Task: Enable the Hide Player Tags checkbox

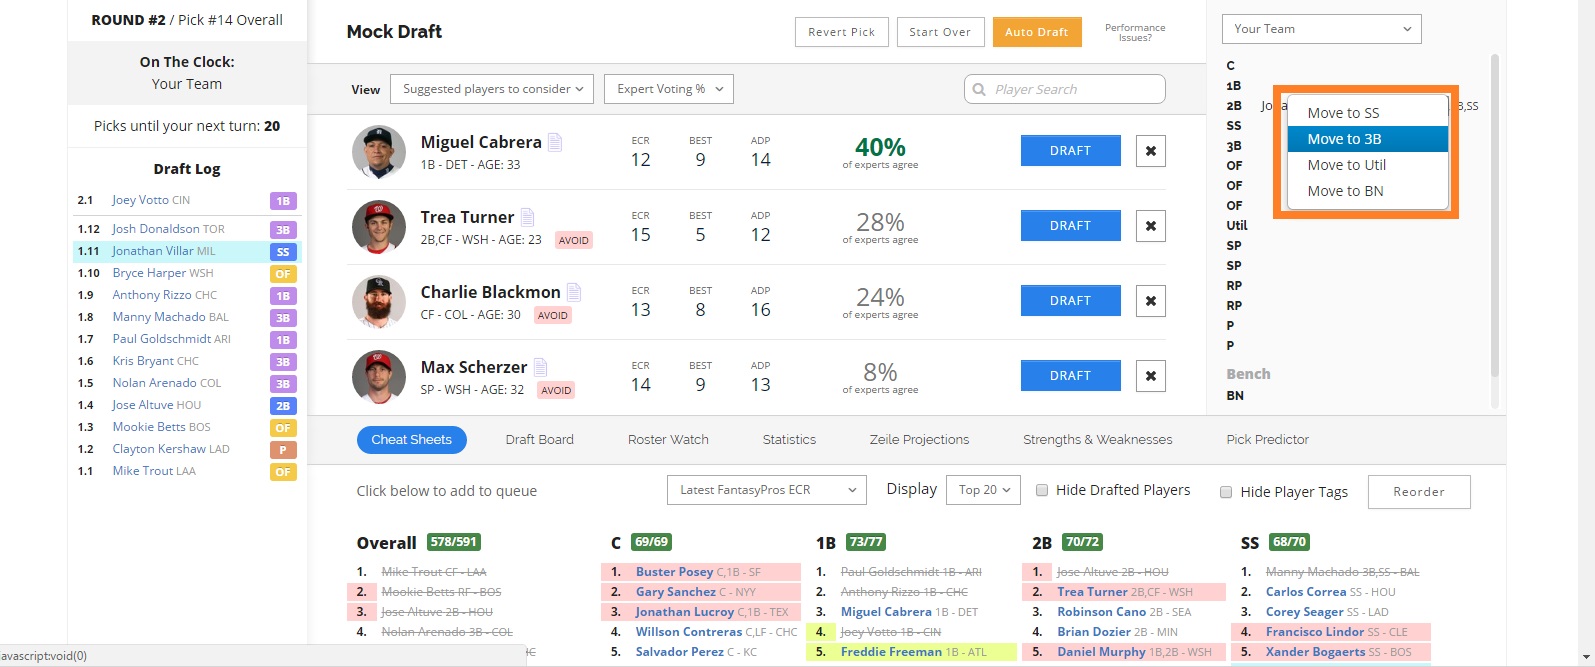Action: point(1226,491)
